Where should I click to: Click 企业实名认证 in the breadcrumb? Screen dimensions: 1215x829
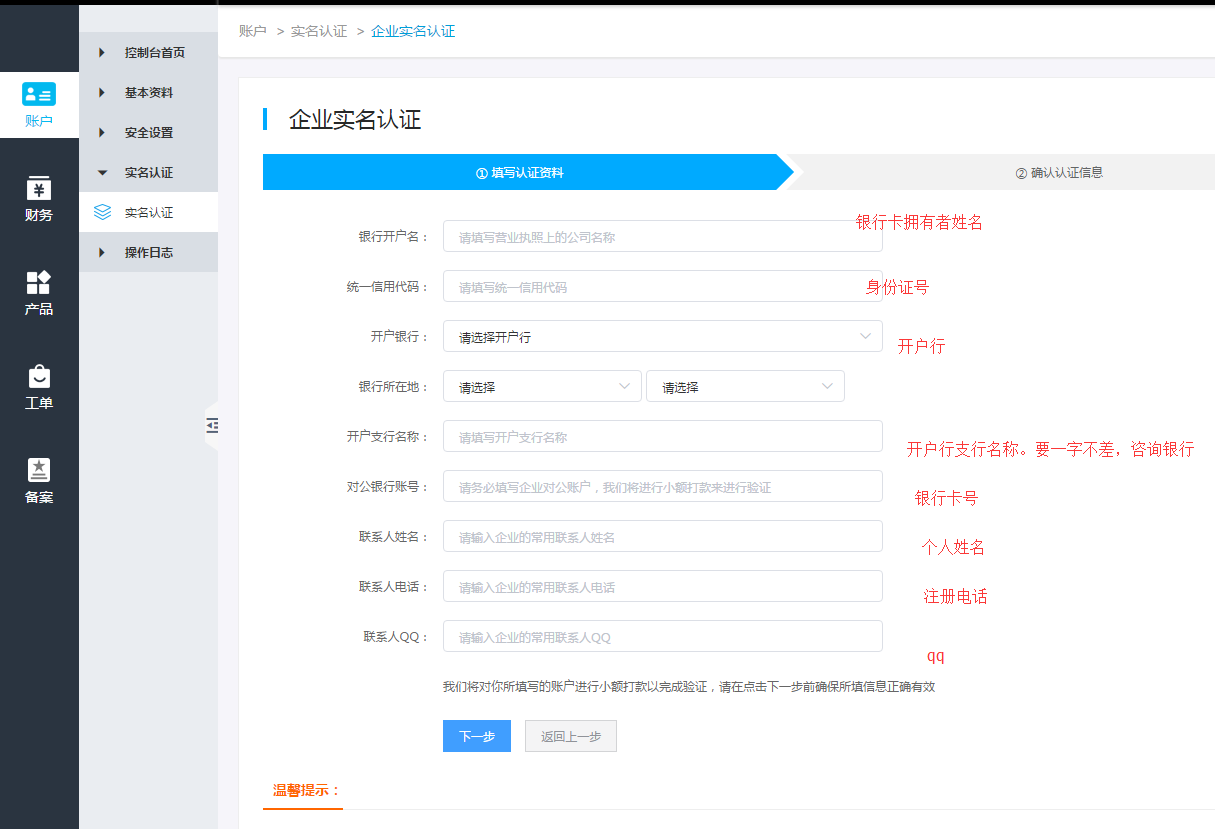tap(413, 31)
